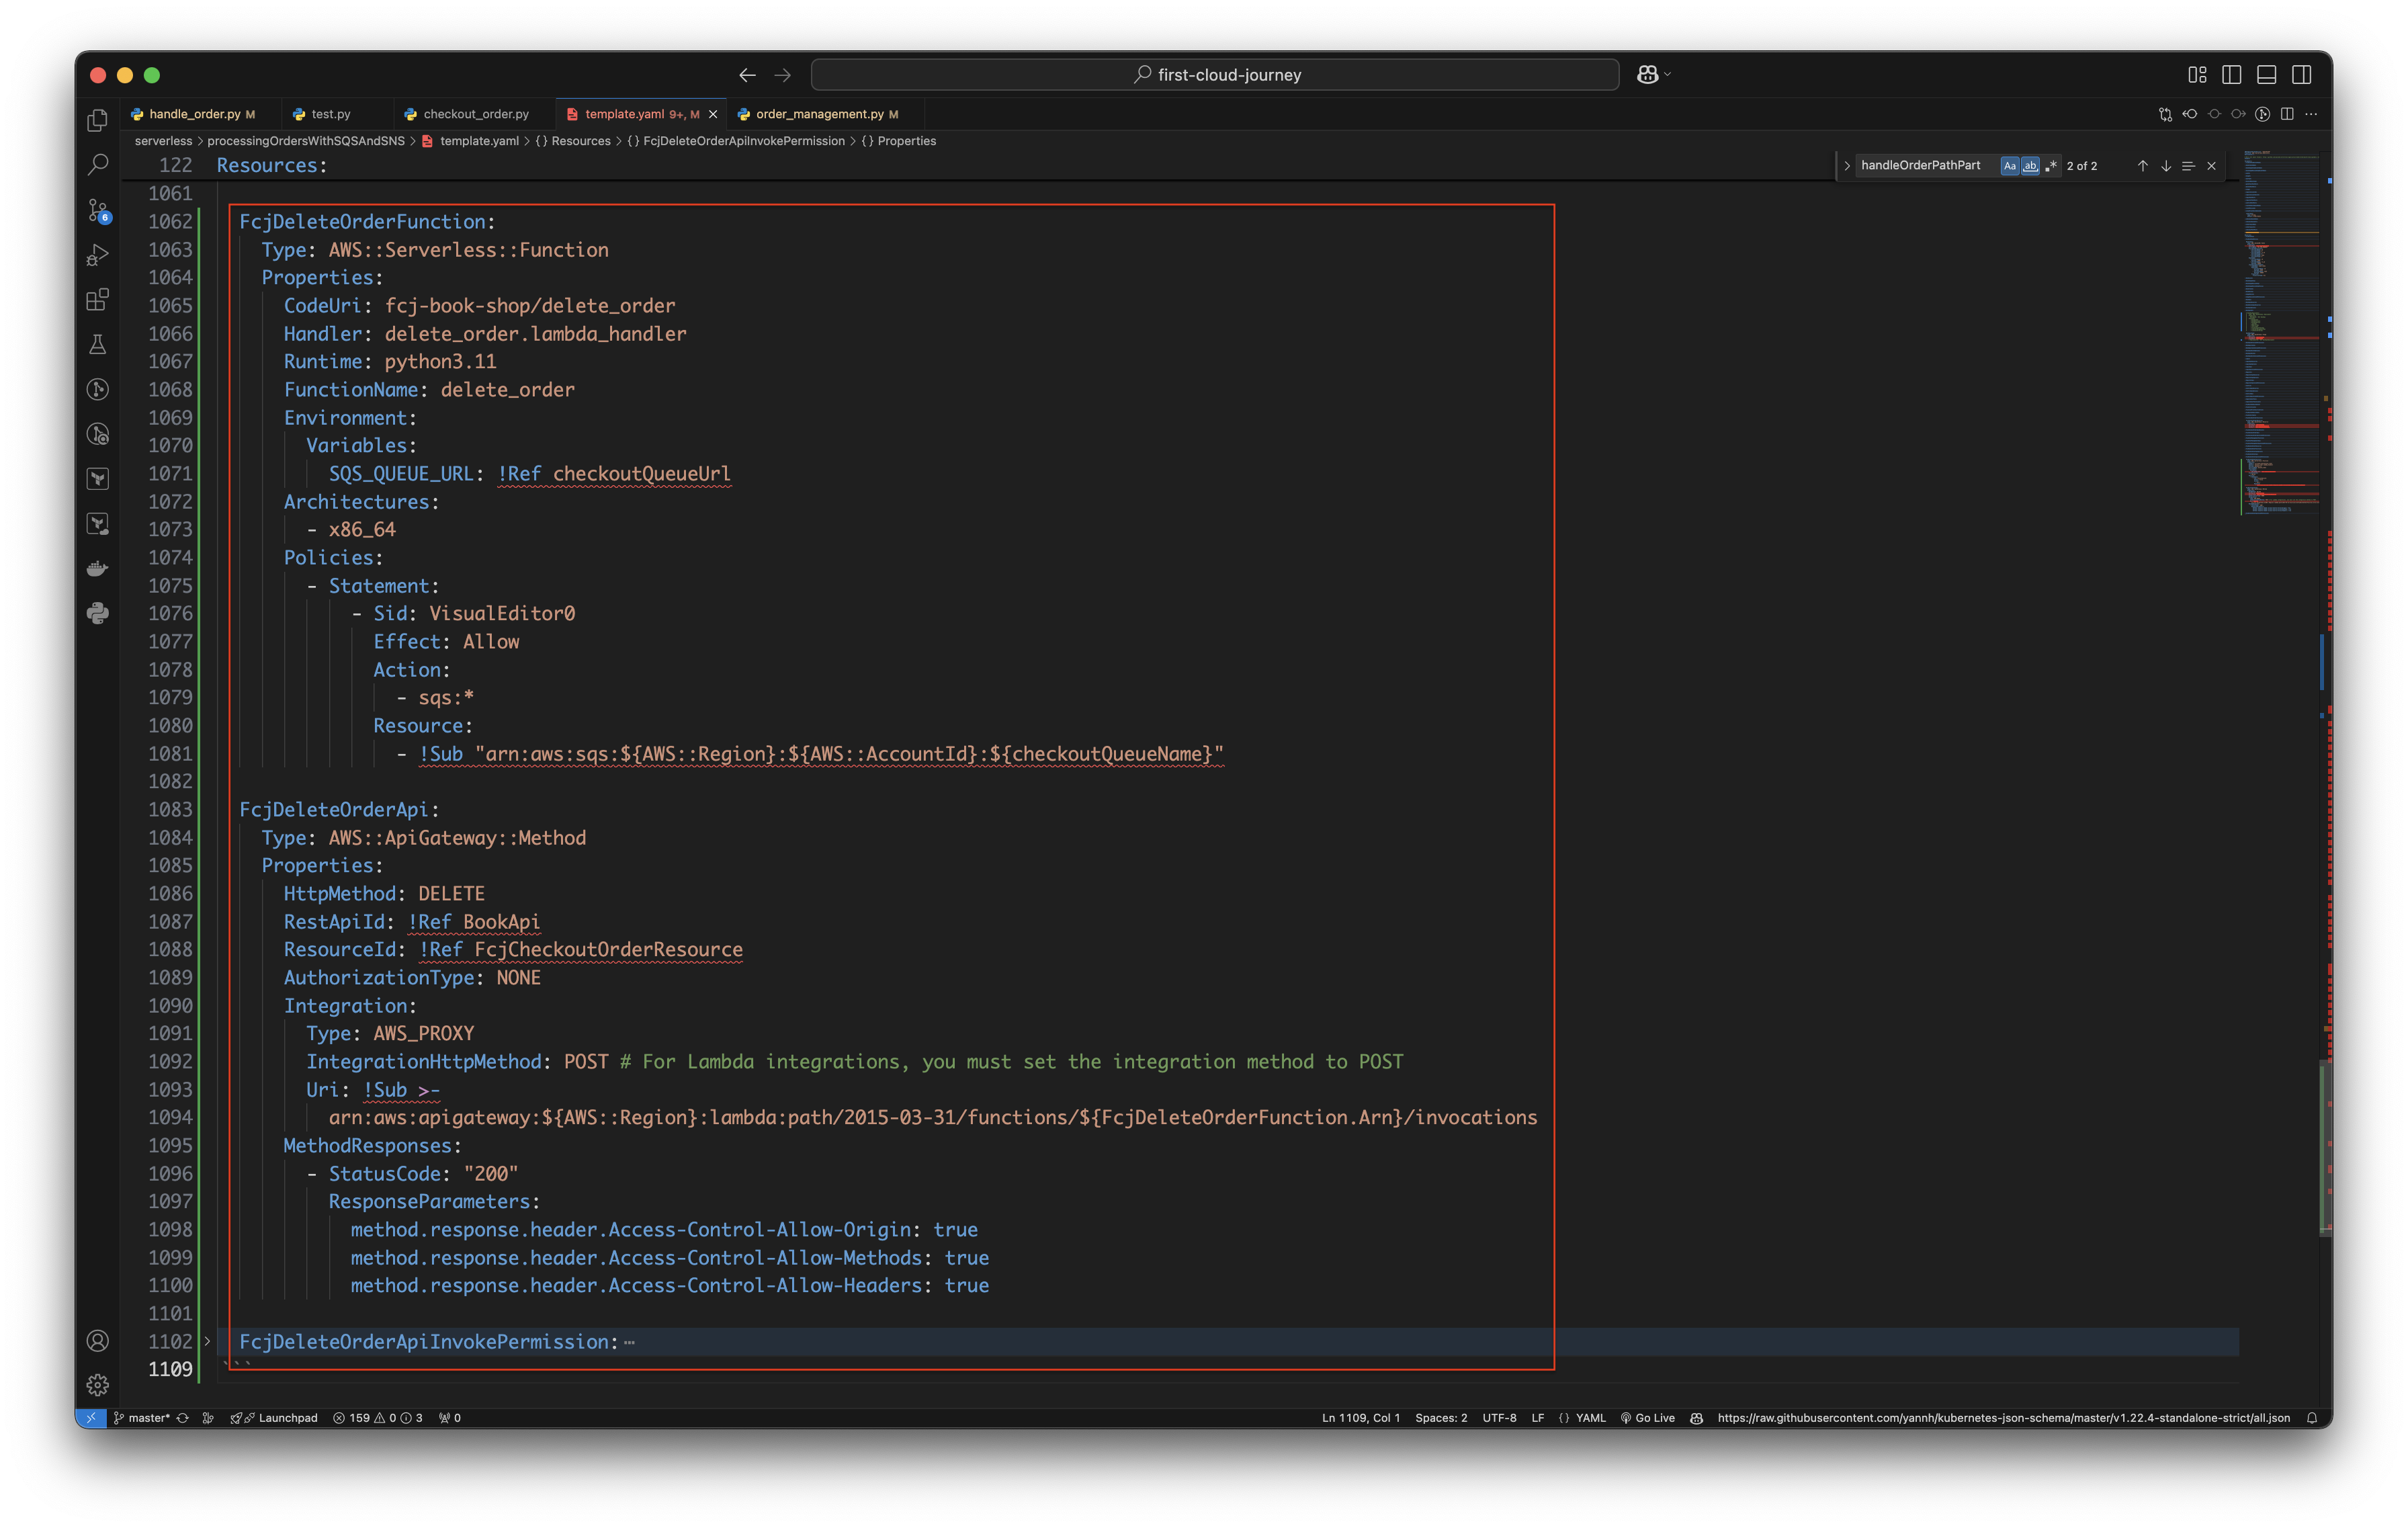Open the Search view in activity bar

97,165
